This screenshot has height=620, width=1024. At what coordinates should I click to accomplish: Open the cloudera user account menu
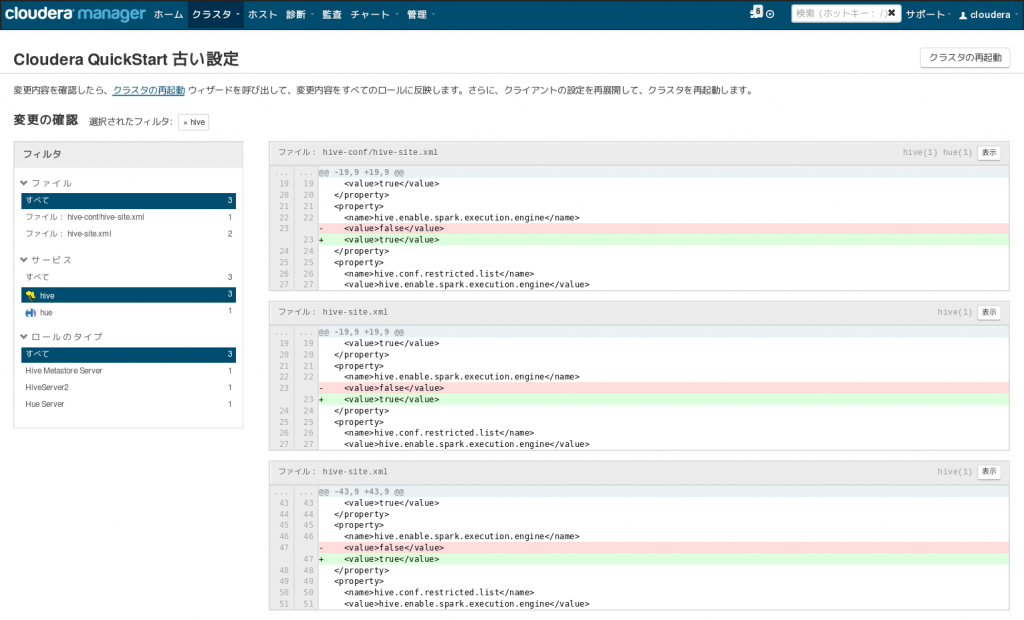[x=988, y=14]
